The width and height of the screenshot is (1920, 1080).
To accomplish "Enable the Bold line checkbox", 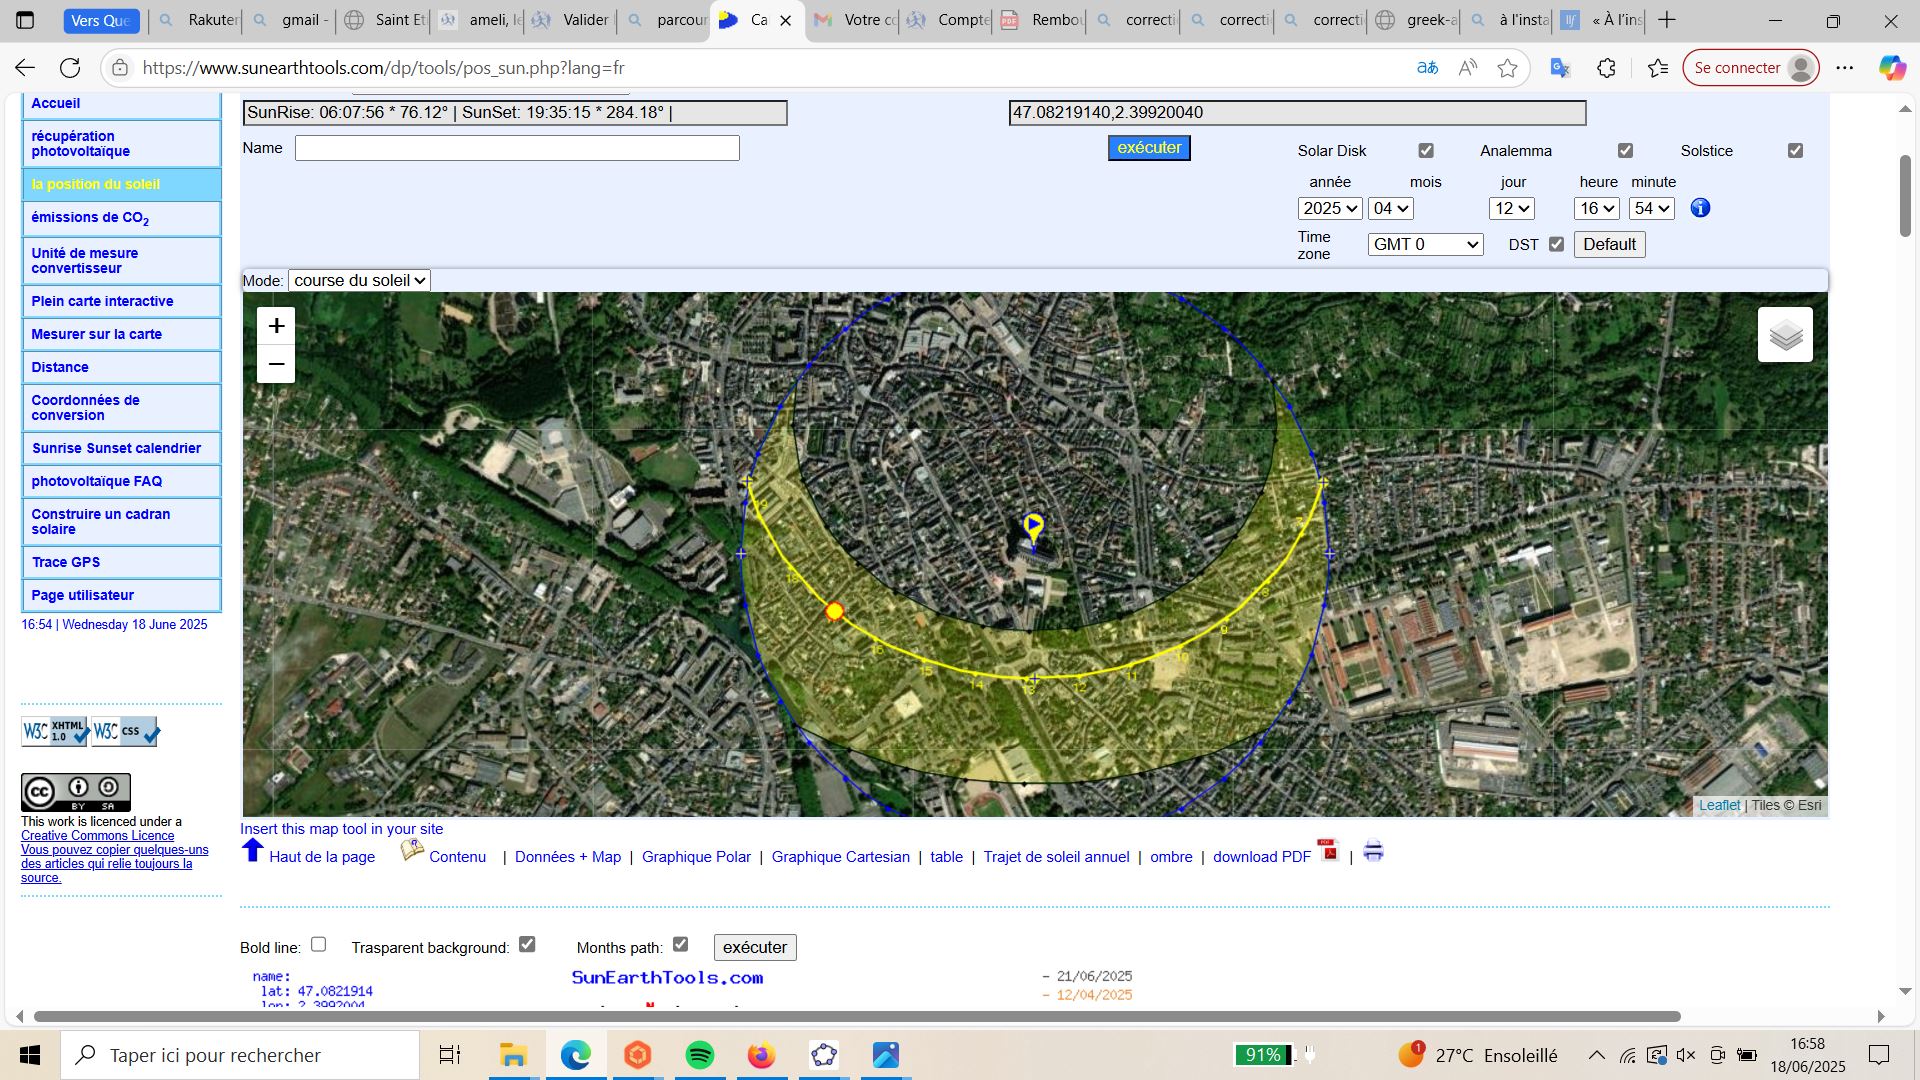I will 318,944.
